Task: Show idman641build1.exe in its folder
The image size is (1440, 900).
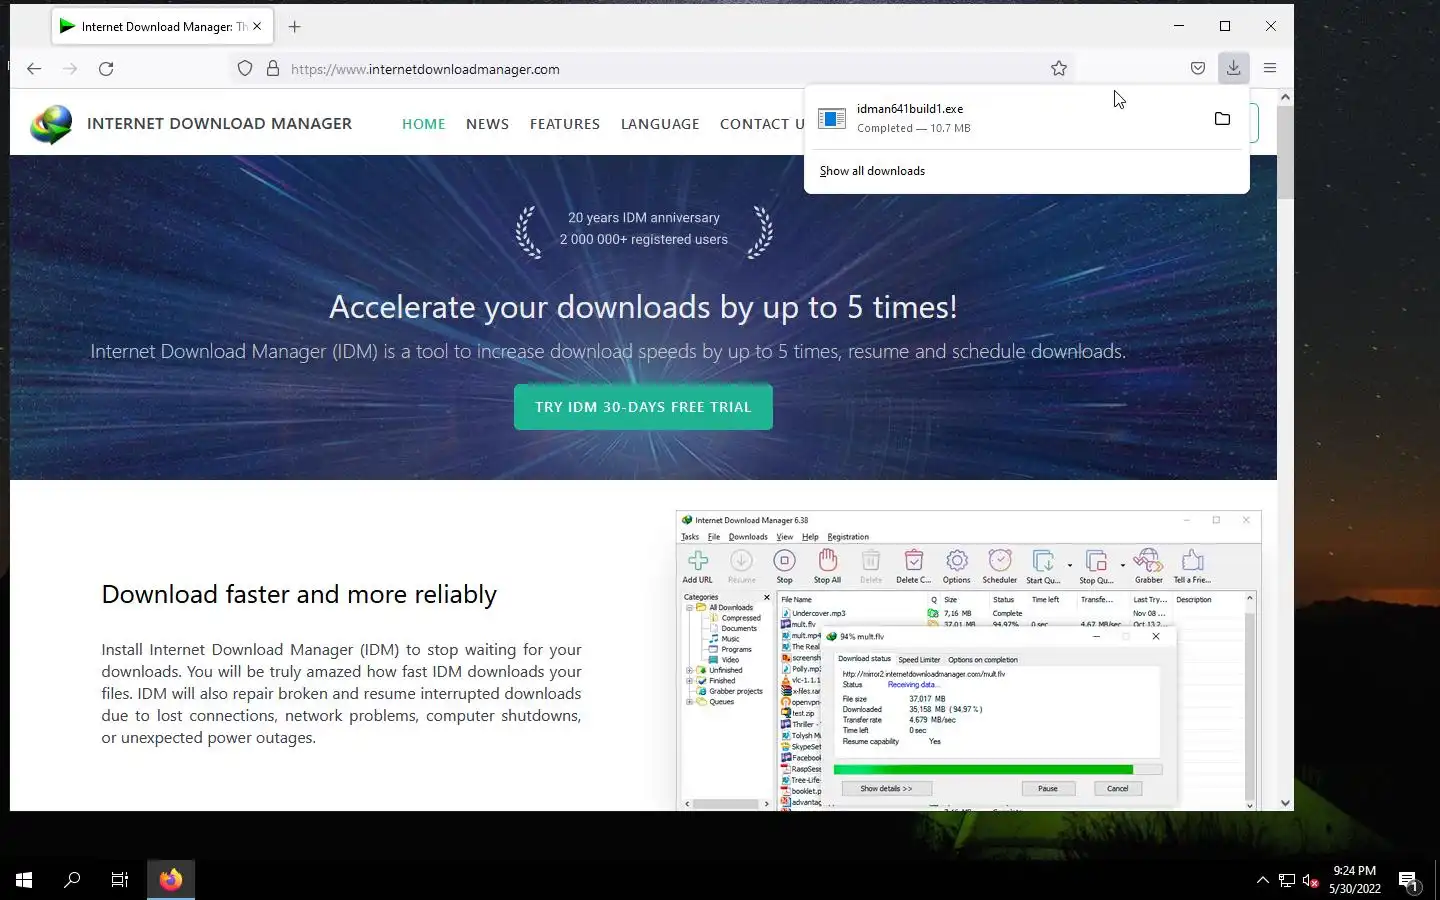Action: coord(1222,119)
